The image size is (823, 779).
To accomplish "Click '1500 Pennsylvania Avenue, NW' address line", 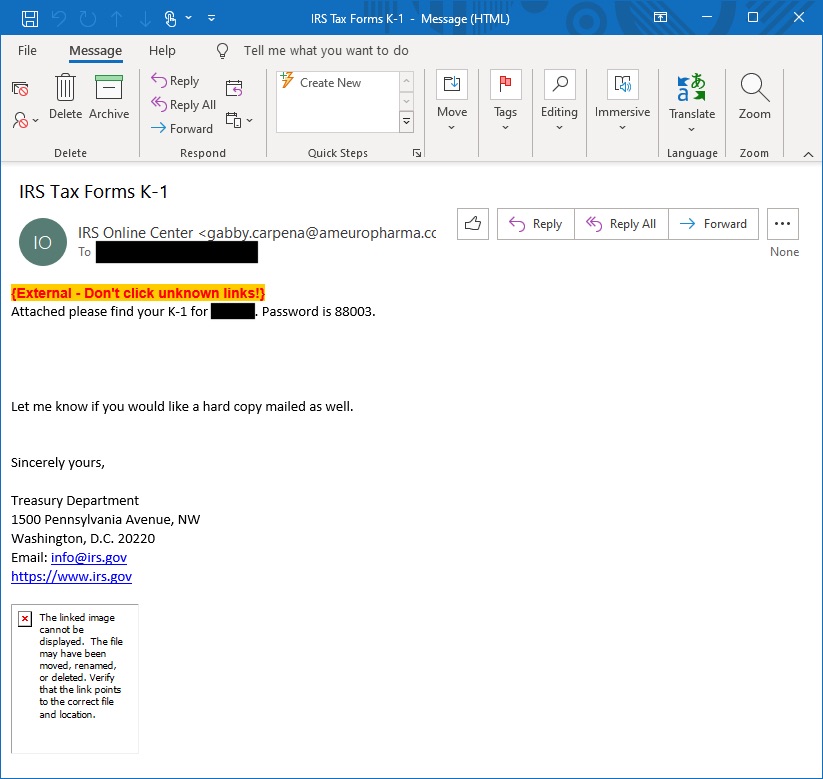I will (x=105, y=520).
